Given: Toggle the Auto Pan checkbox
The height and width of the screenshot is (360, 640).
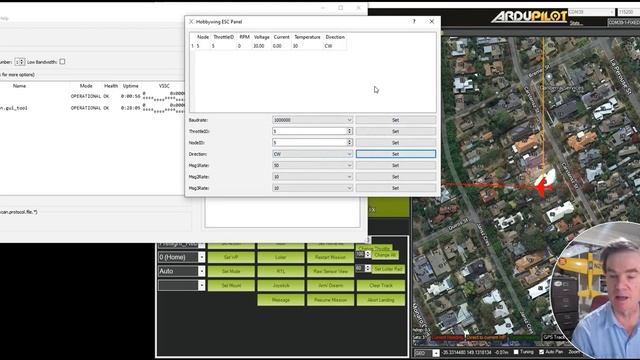Looking at the screenshot, I should click(542, 352).
